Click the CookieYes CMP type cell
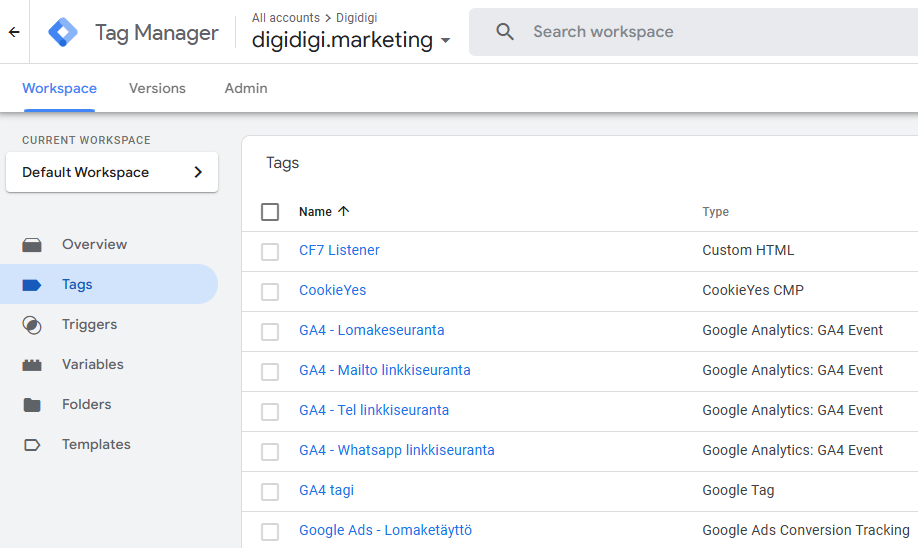The height and width of the screenshot is (548, 918). 753,290
